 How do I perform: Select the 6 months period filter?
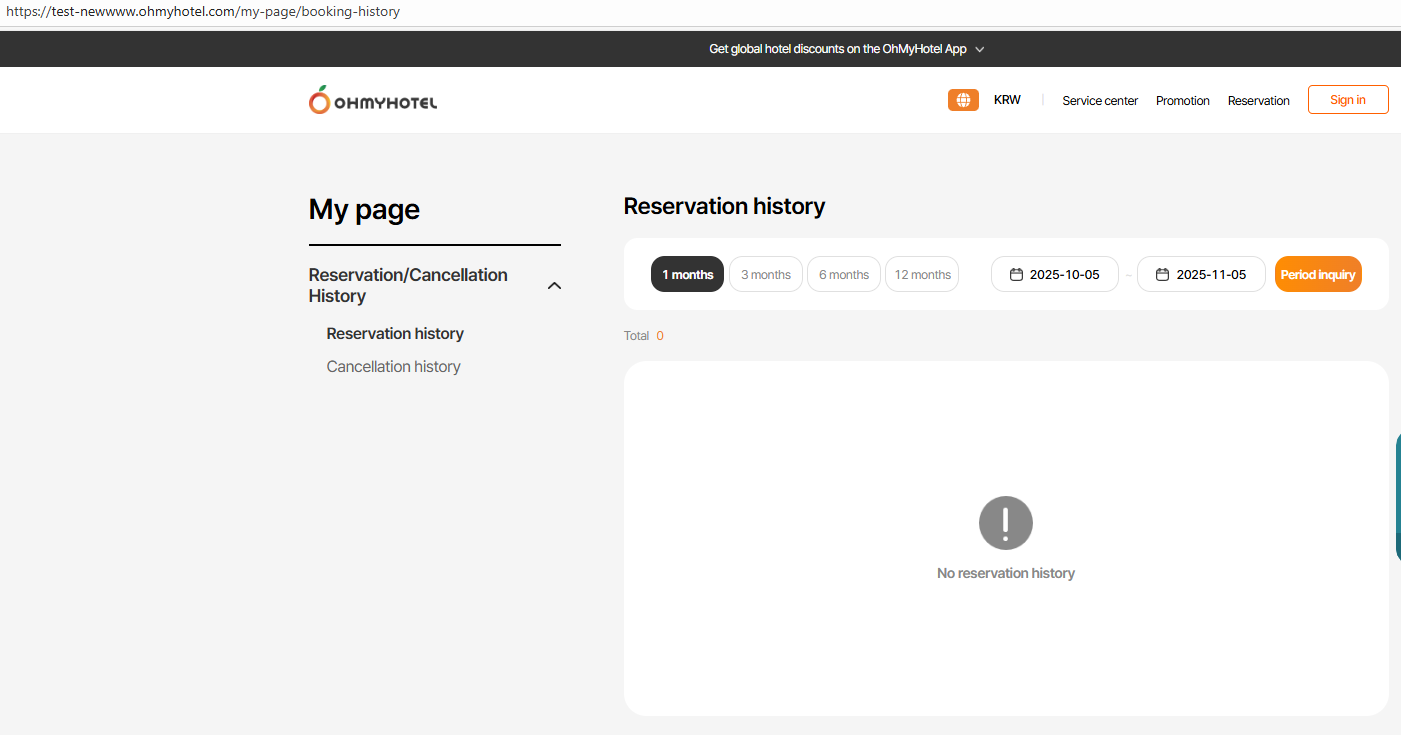(843, 275)
